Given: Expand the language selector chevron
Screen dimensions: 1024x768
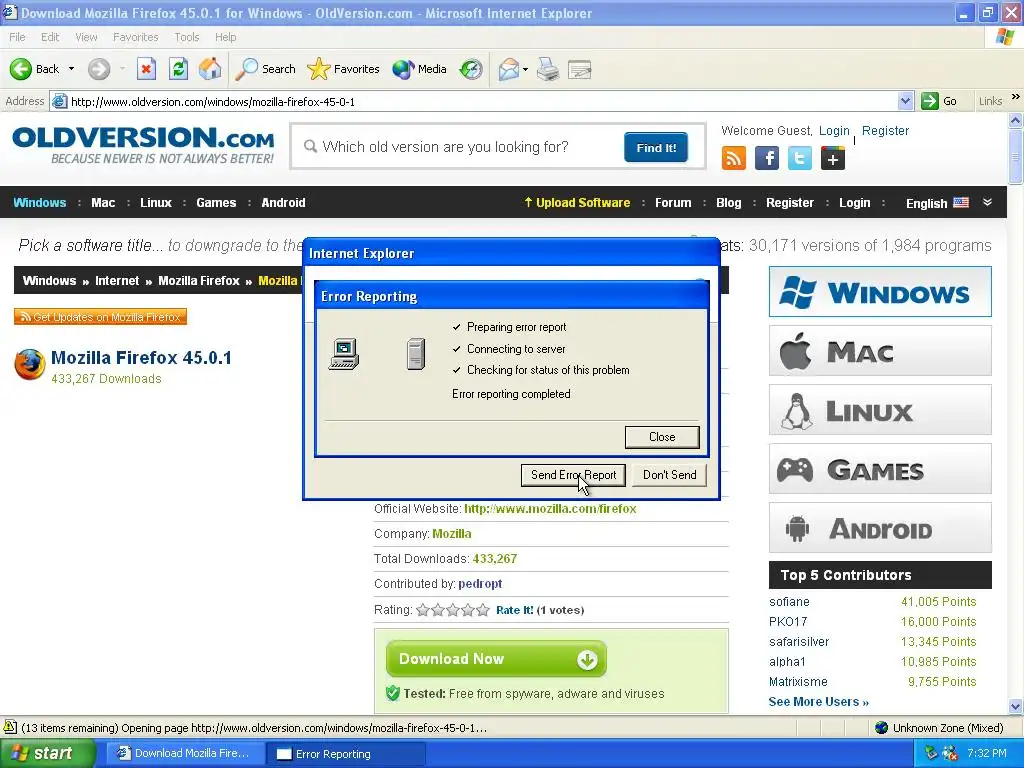Looking at the screenshot, I should (987, 202).
